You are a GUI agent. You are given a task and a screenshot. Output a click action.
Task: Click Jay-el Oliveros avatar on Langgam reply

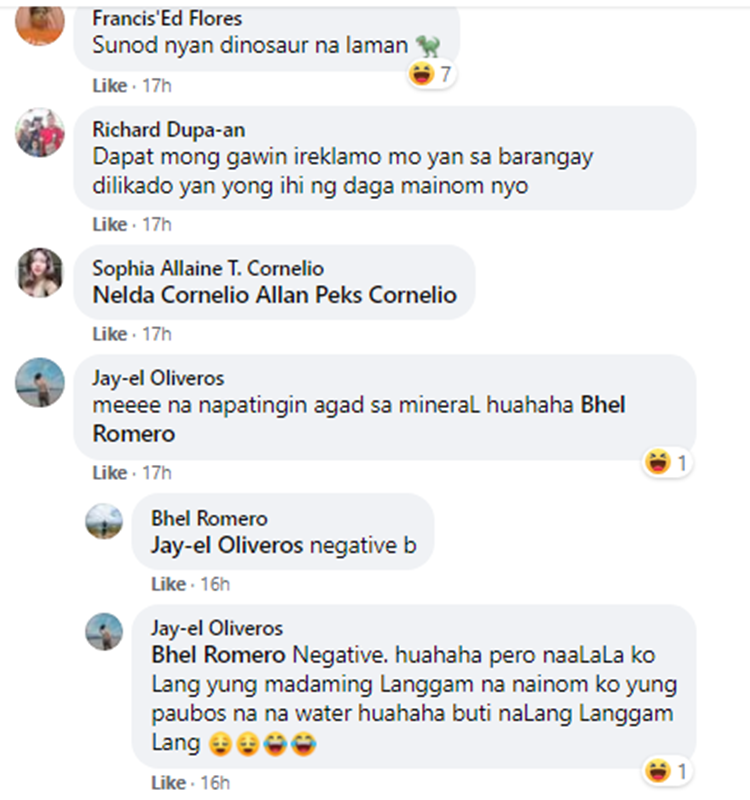pos(104,632)
